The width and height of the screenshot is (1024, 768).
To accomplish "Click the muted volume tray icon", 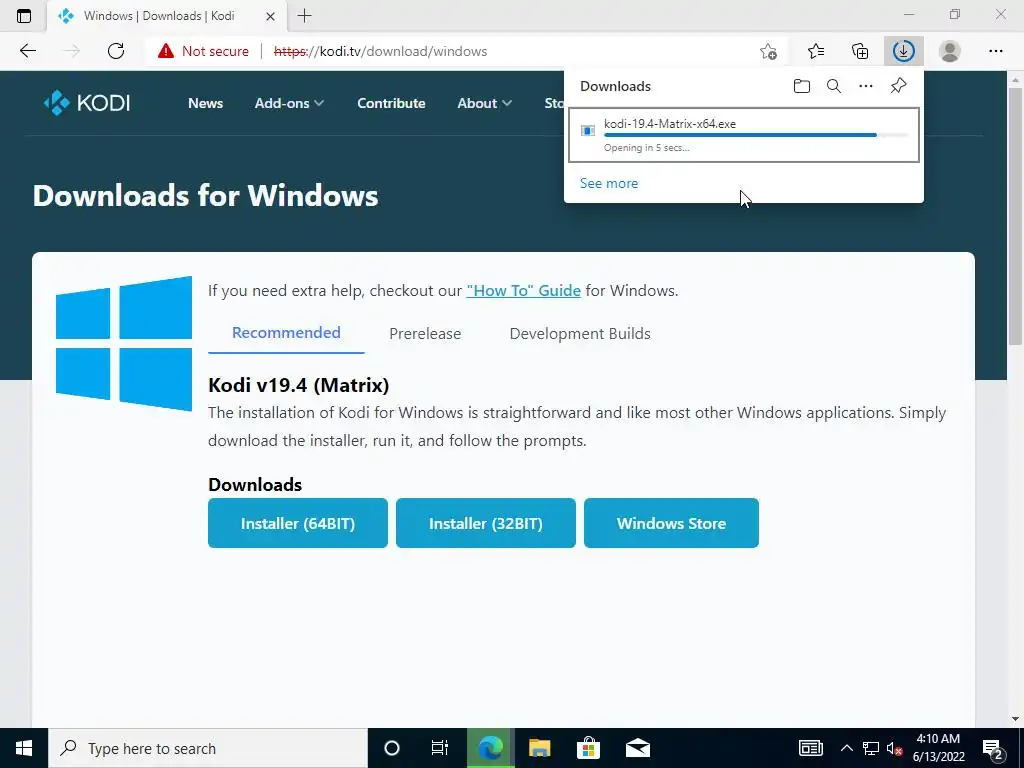I will tap(895, 748).
